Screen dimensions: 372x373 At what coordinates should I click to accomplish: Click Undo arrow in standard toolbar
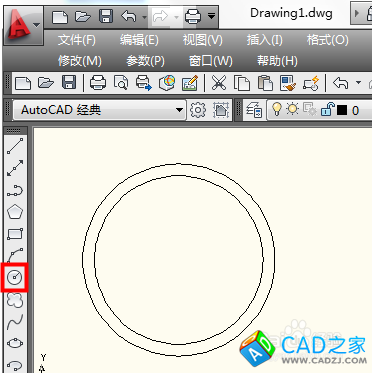(x=340, y=82)
